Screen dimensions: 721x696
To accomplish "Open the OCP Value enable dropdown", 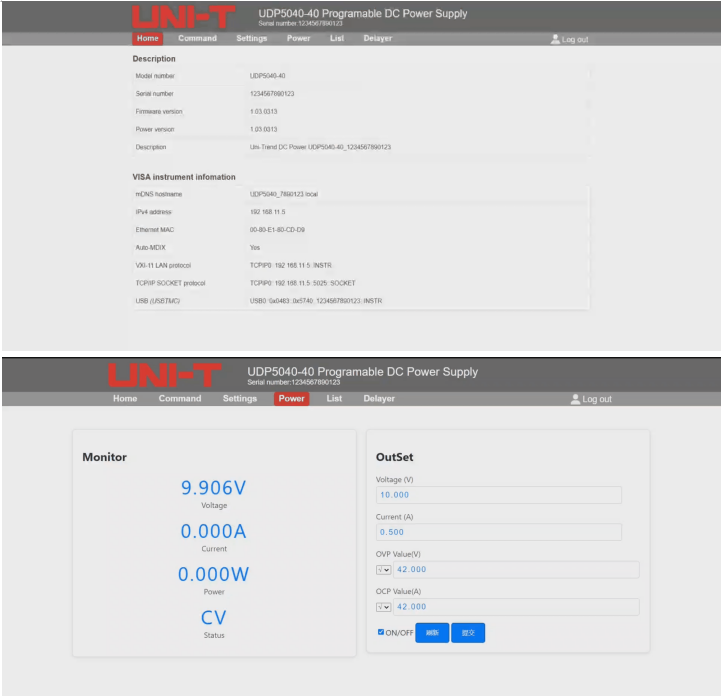I will 383,607.
